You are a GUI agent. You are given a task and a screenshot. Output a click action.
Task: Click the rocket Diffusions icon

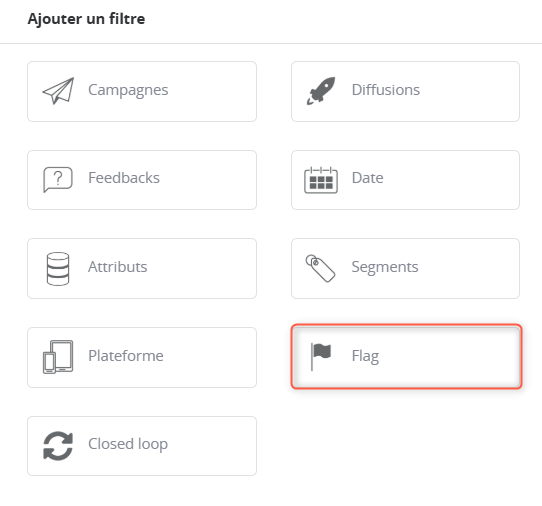coord(321,91)
